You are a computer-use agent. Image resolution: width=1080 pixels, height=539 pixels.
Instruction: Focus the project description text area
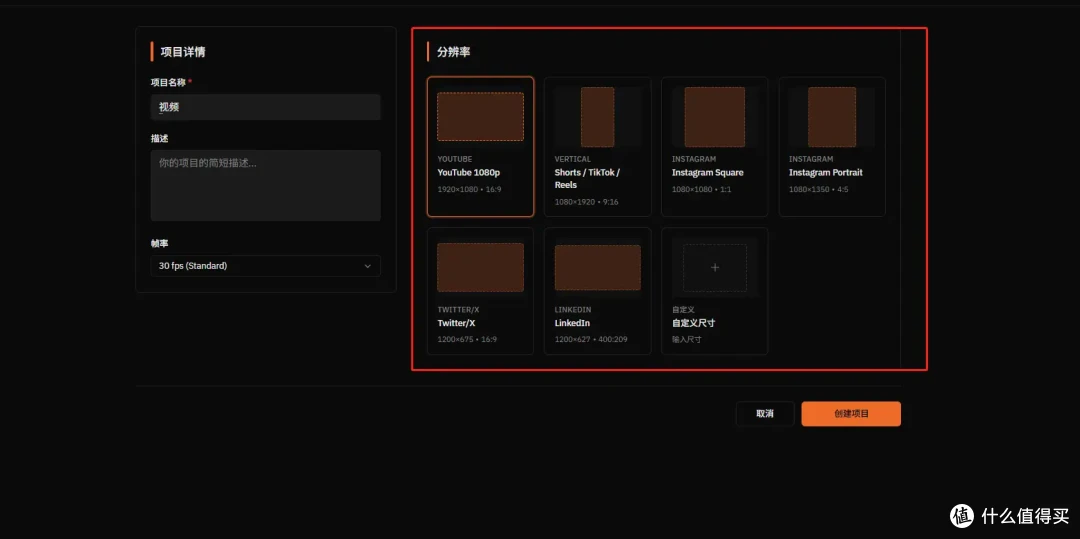click(265, 186)
